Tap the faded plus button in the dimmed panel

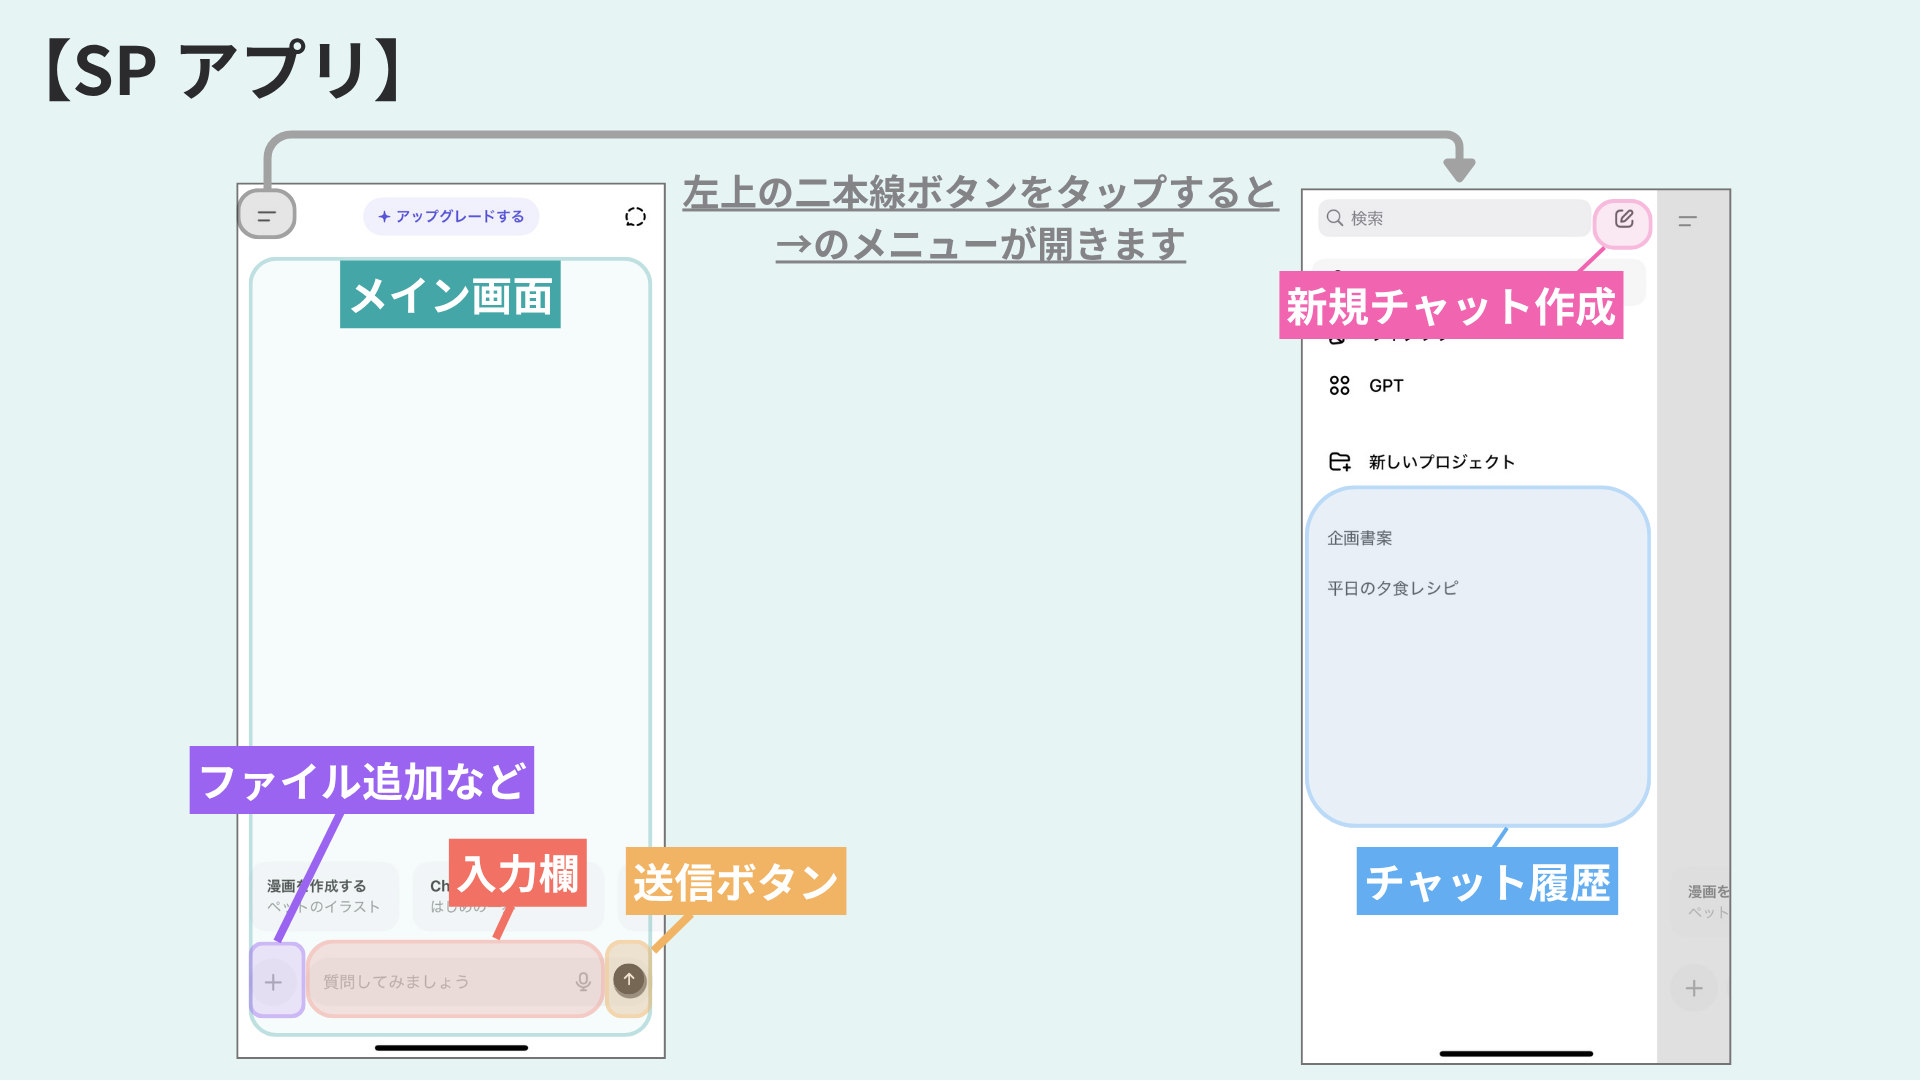tap(1693, 988)
